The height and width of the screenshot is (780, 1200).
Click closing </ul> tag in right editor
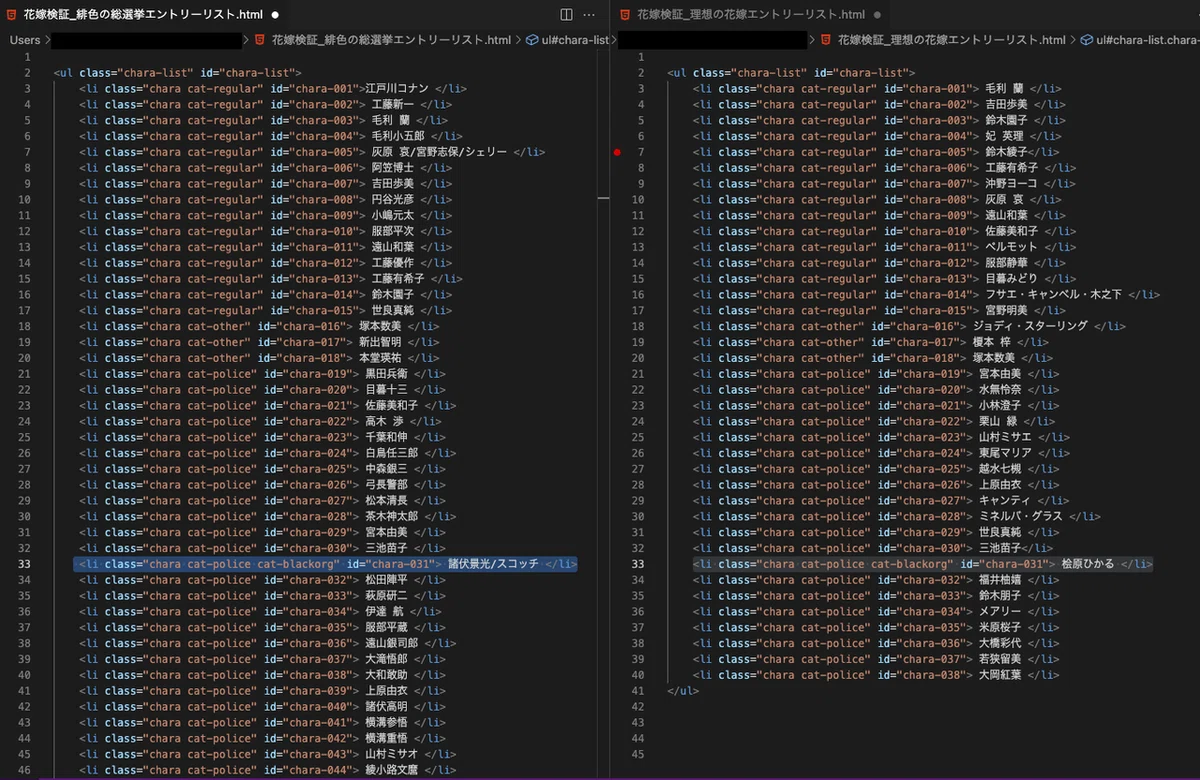[683, 691]
